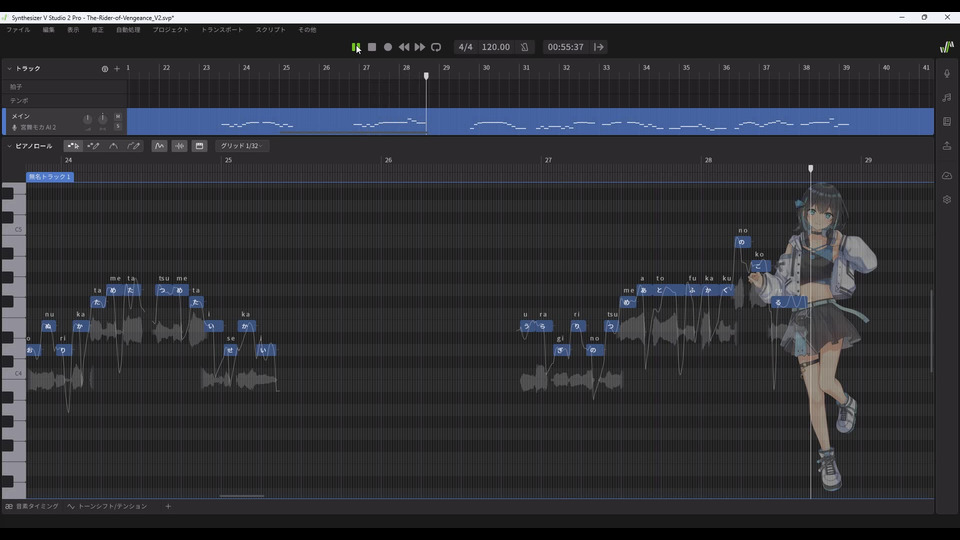
Task: Click the piano roll horizontal scrollbar
Action: click(242, 496)
